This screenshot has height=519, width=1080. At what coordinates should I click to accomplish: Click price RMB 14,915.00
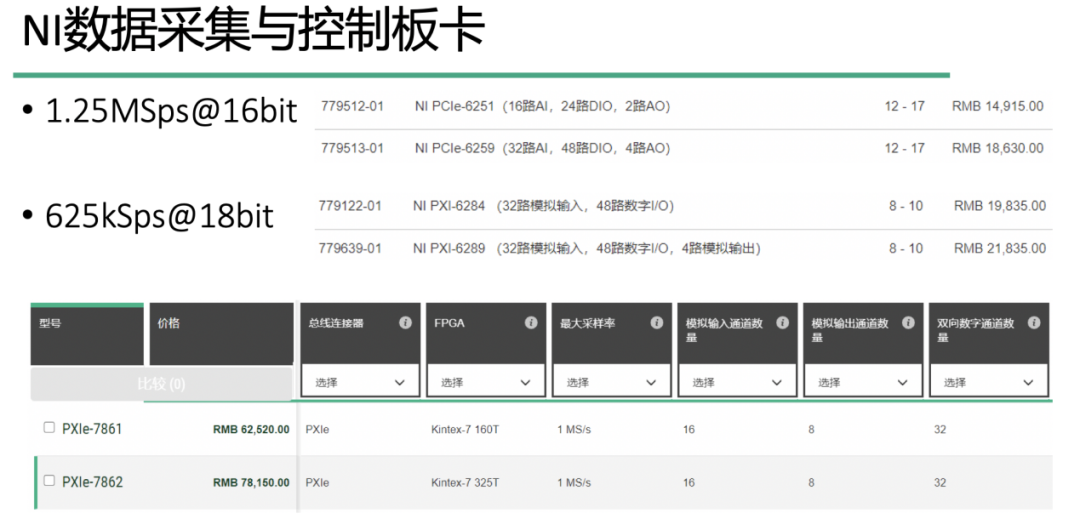coord(997,106)
